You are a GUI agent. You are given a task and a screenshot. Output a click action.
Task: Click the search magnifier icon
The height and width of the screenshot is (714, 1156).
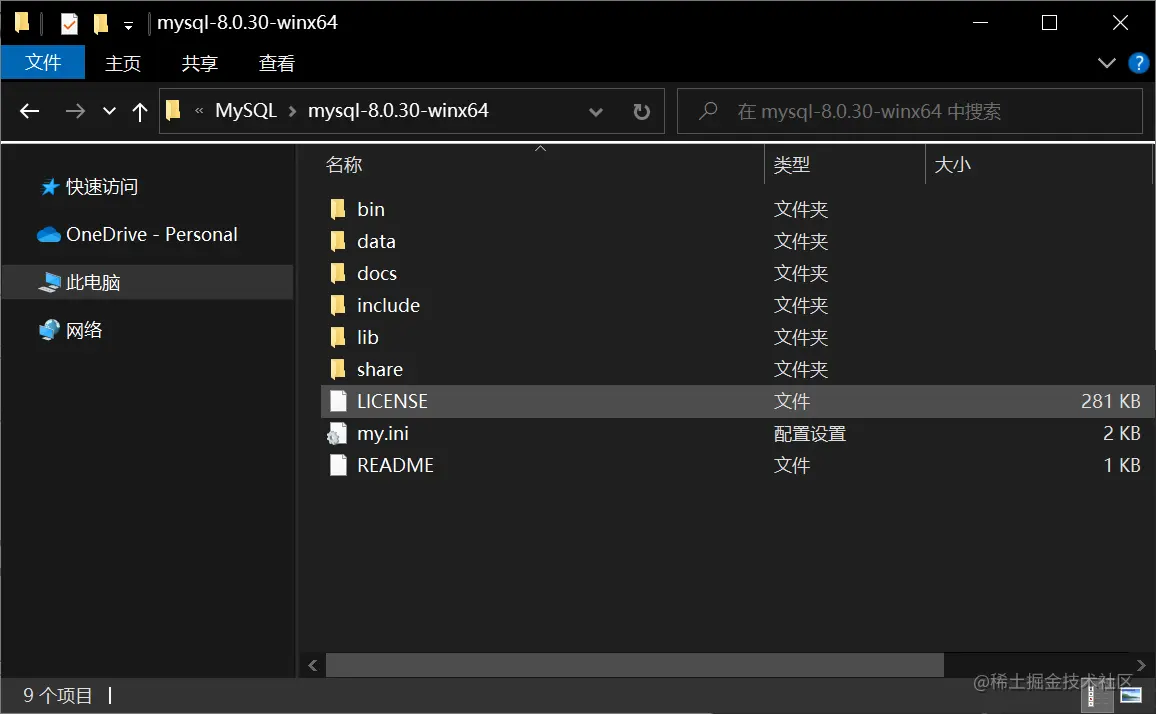click(708, 111)
